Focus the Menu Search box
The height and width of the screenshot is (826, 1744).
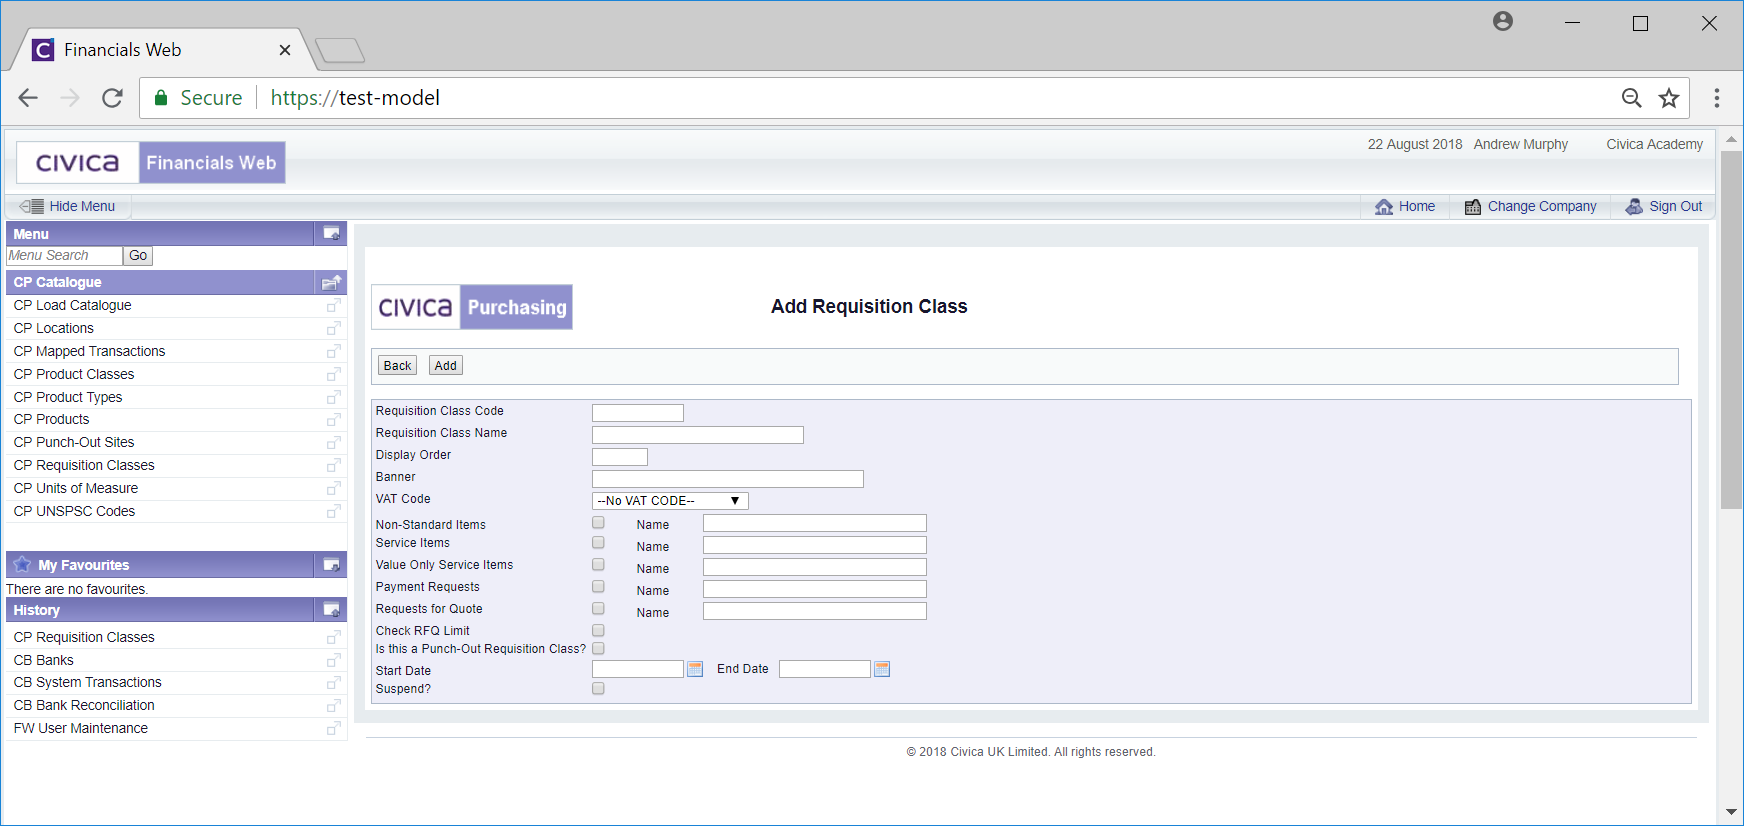[64, 256]
